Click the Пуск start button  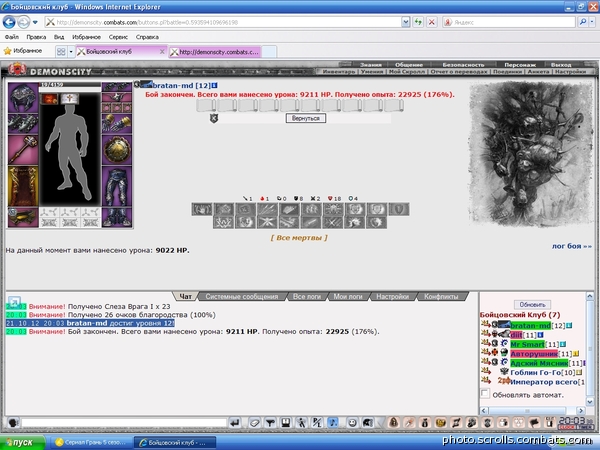(22, 442)
